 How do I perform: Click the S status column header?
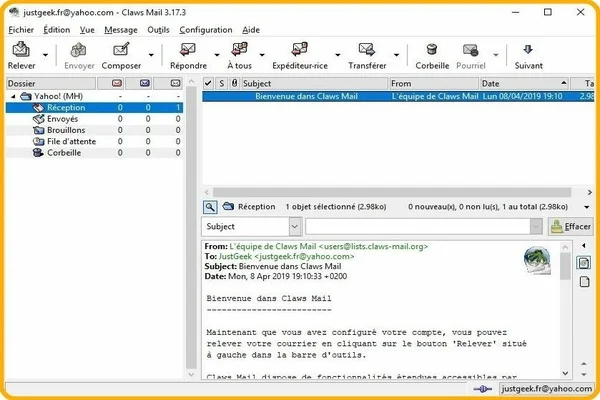point(222,83)
